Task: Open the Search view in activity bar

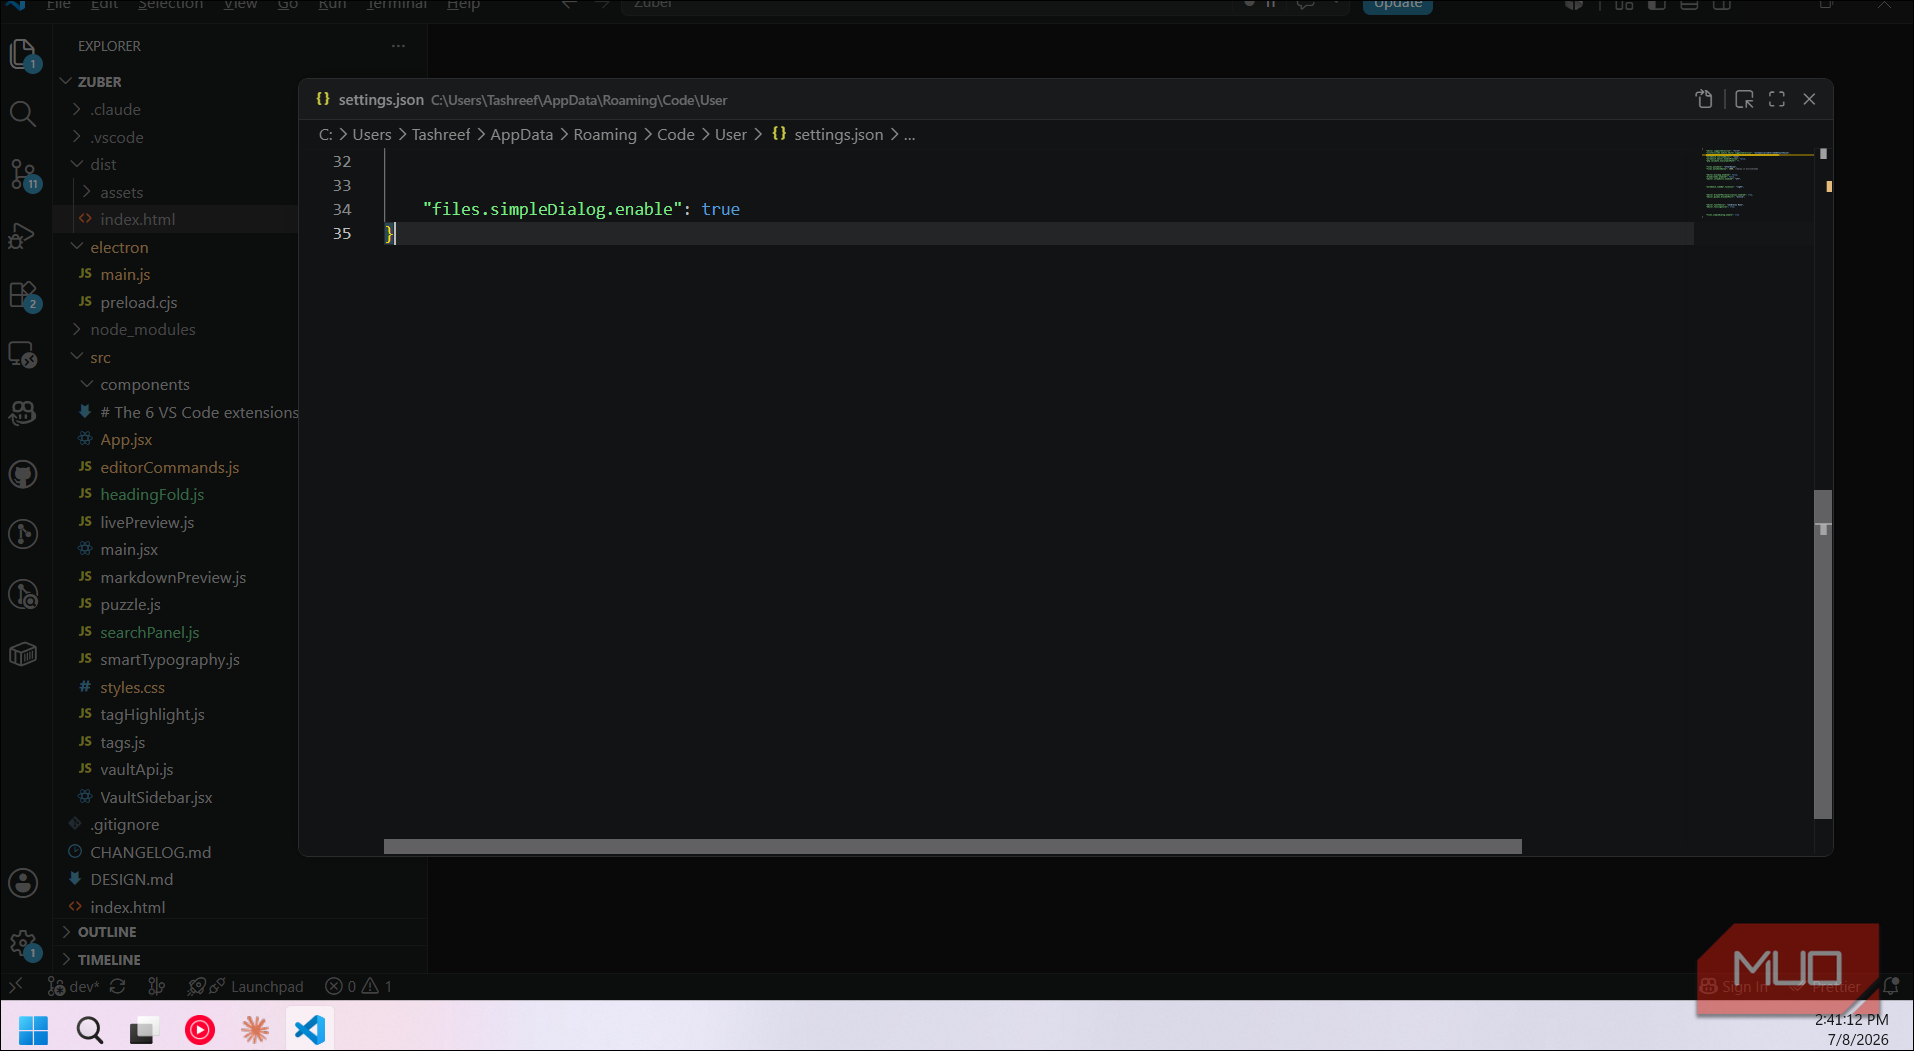Action: tap(23, 113)
